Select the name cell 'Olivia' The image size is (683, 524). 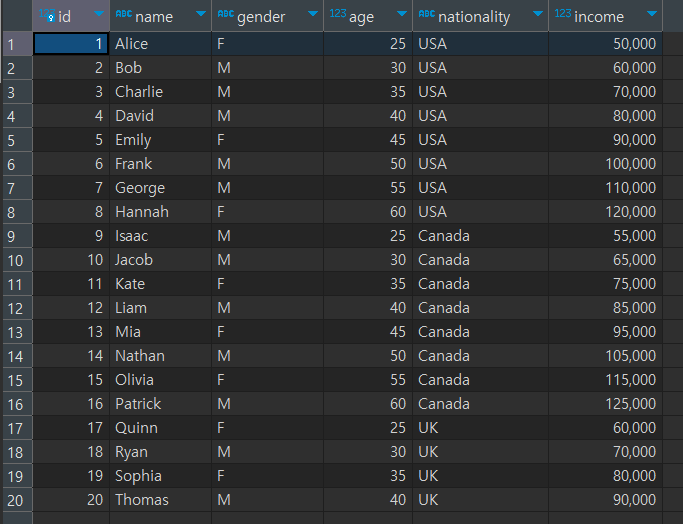pos(160,380)
